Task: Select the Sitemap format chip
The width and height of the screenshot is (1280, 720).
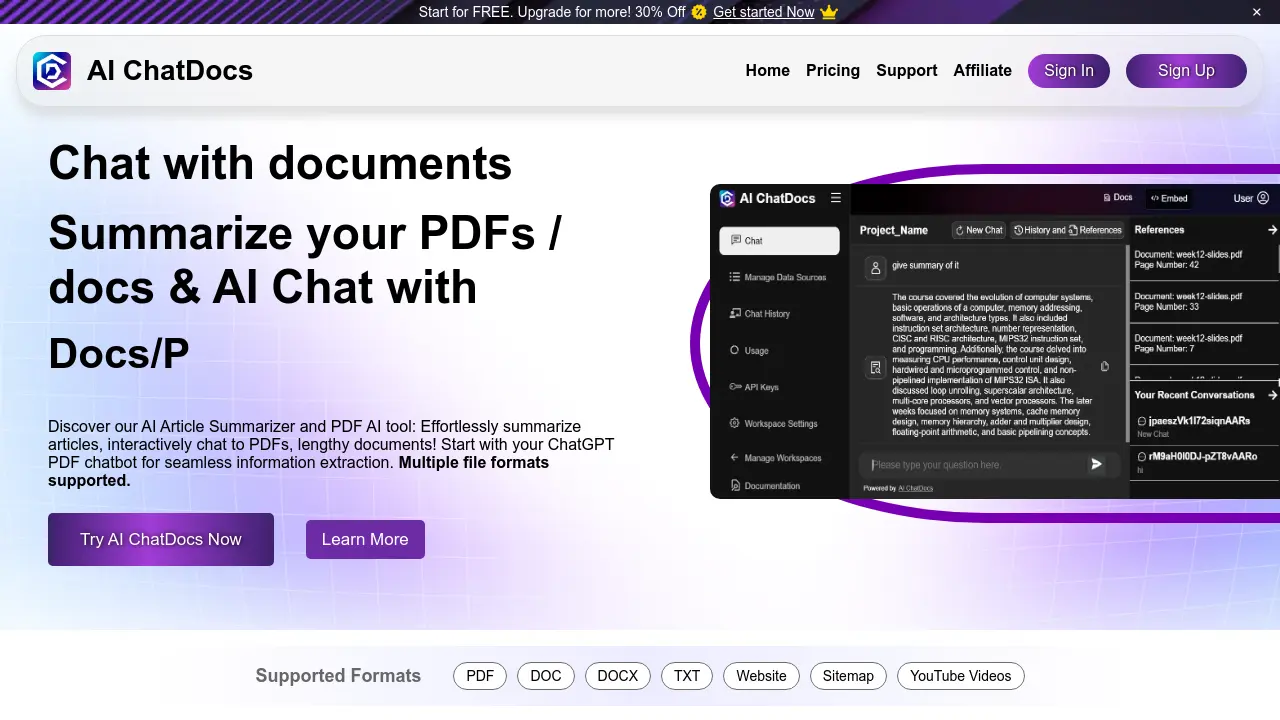Action: point(848,676)
